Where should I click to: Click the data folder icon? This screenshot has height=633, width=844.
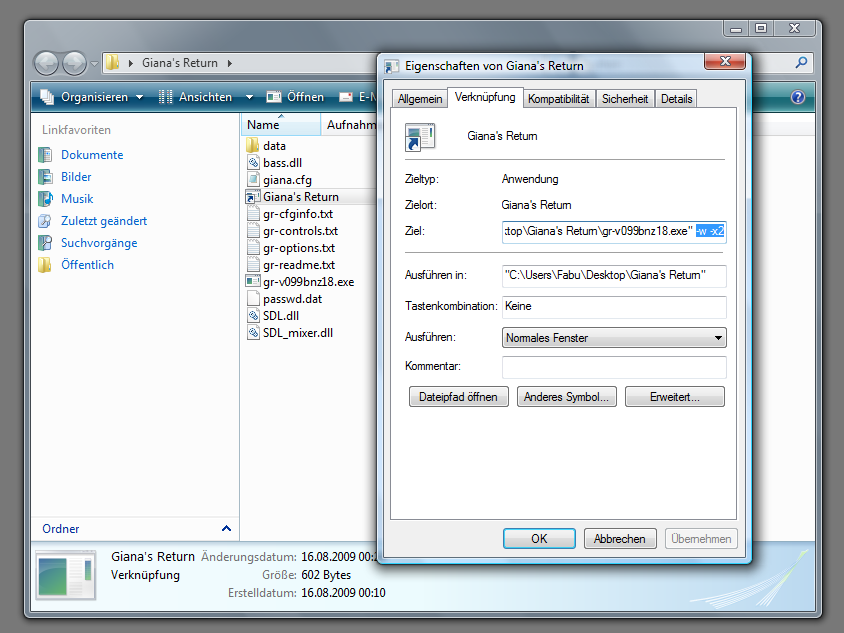pyautogui.click(x=253, y=146)
